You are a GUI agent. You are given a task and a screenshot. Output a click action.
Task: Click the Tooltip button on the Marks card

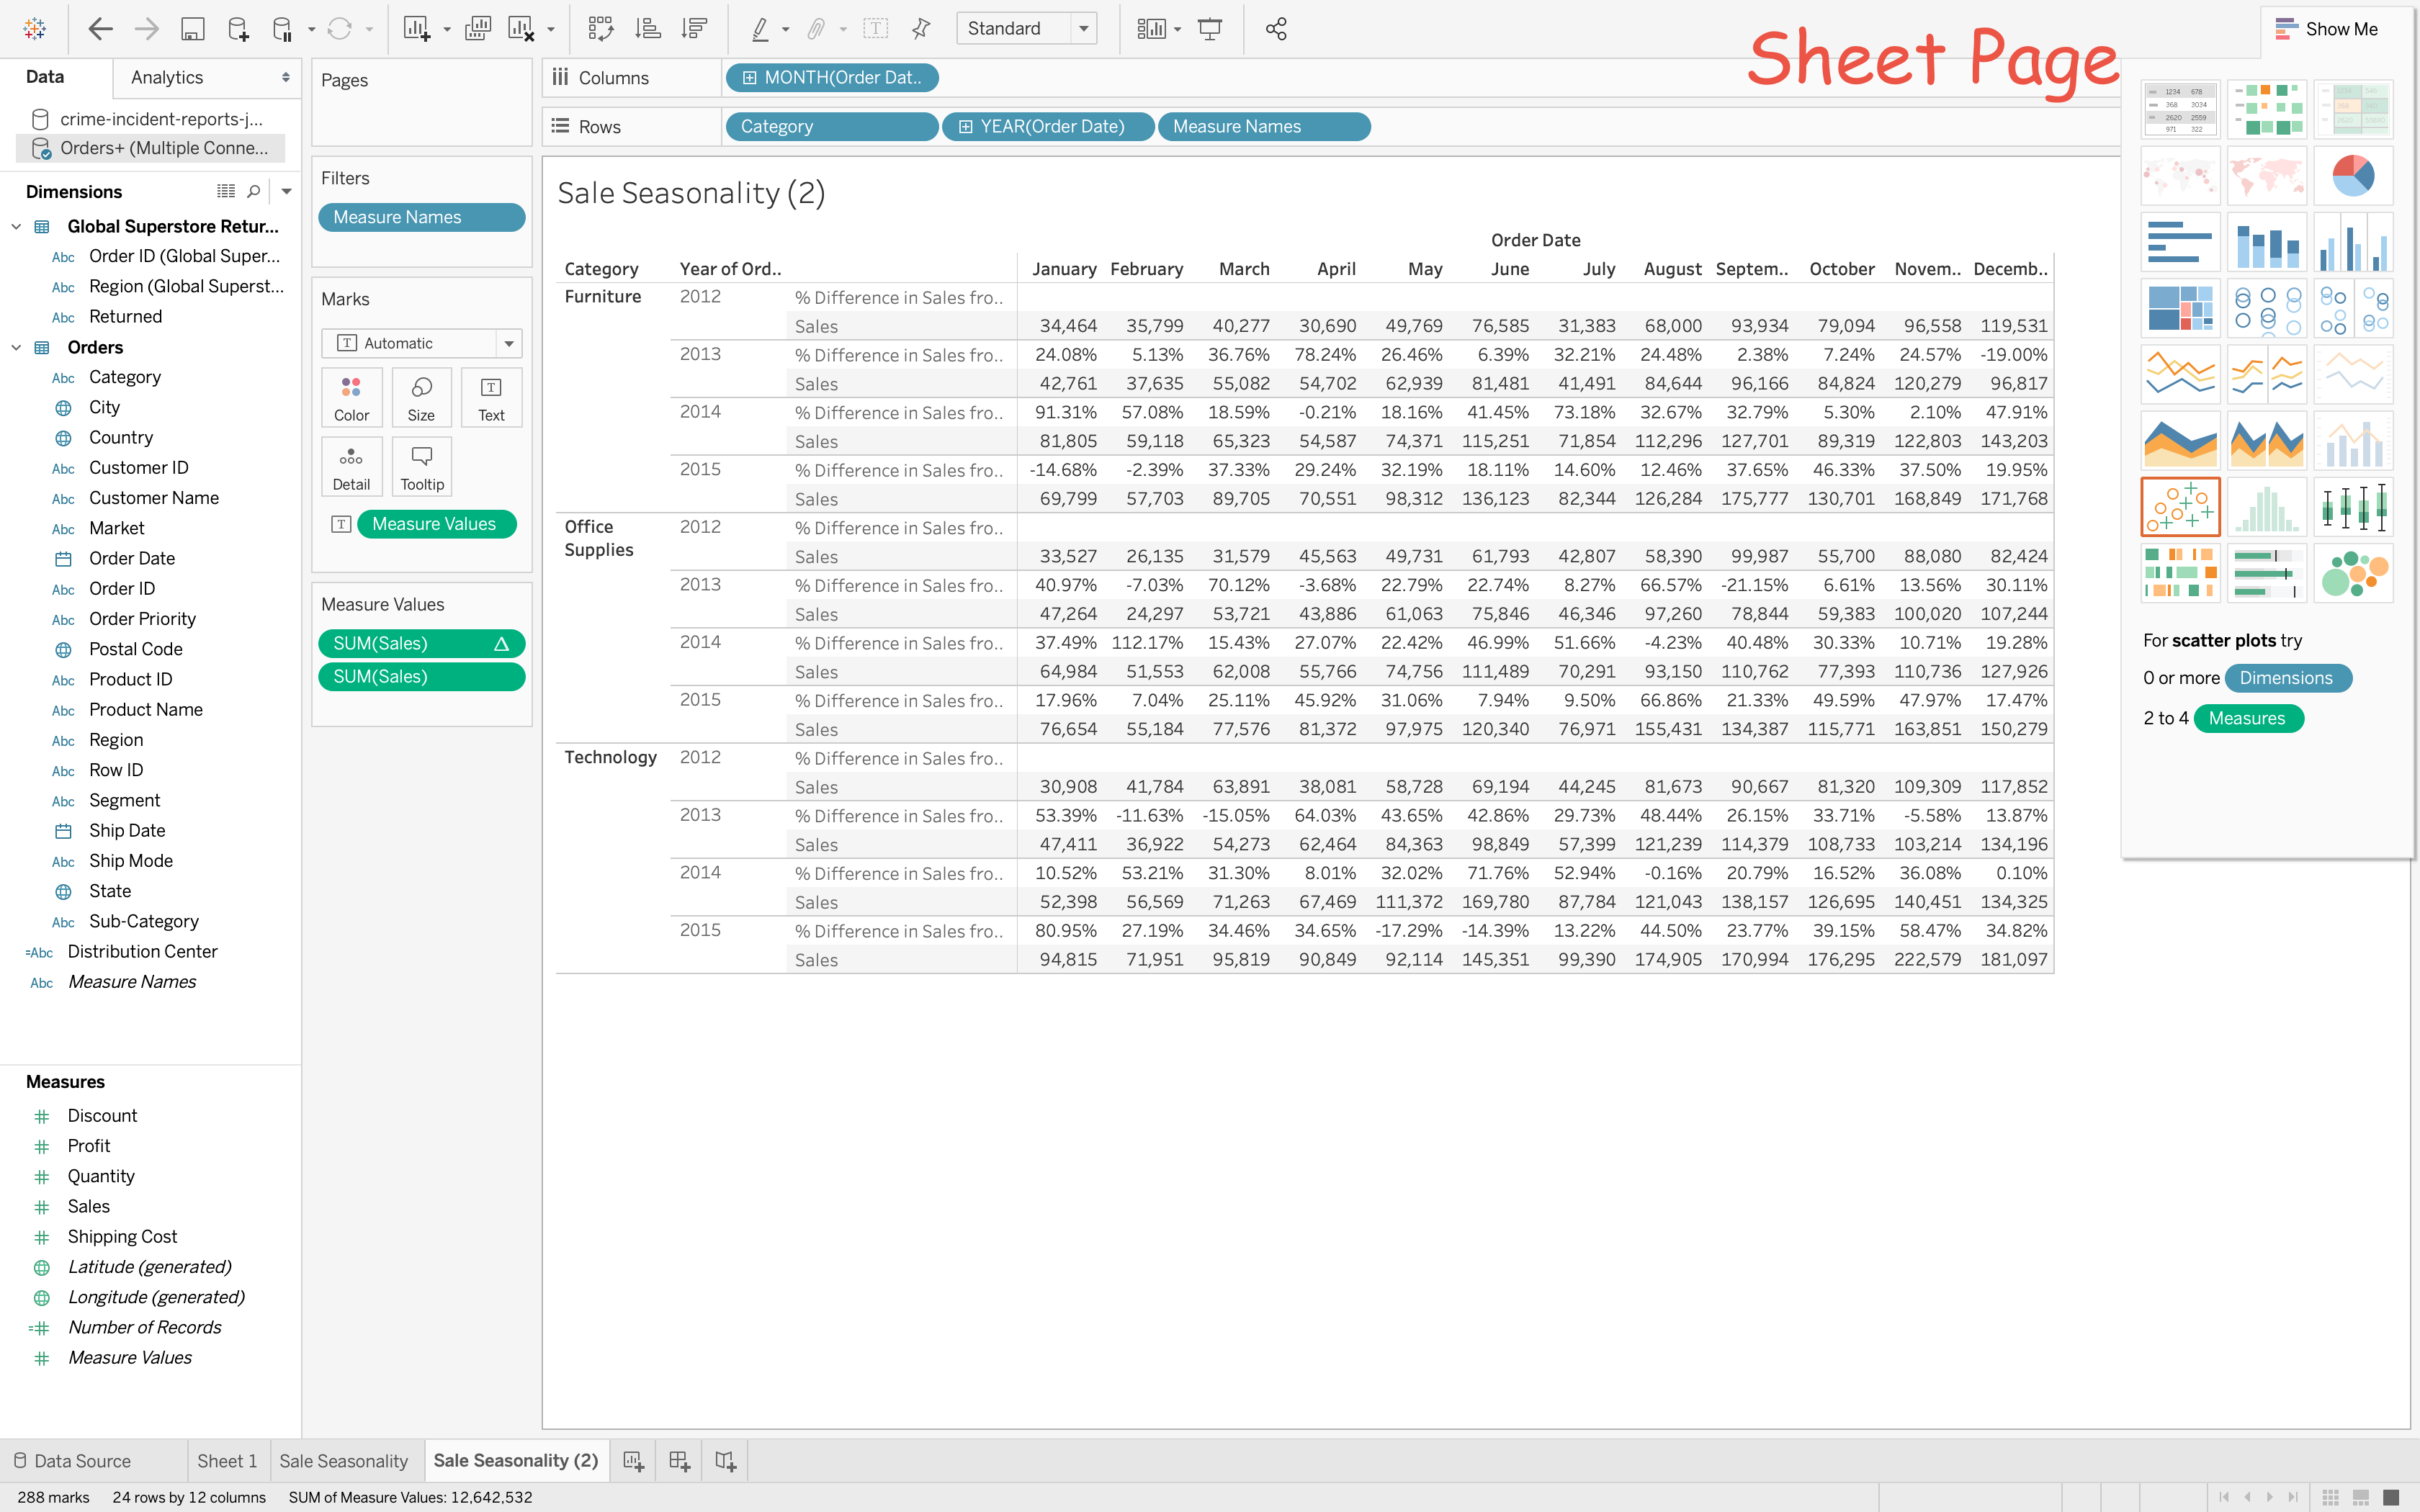point(422,467)
